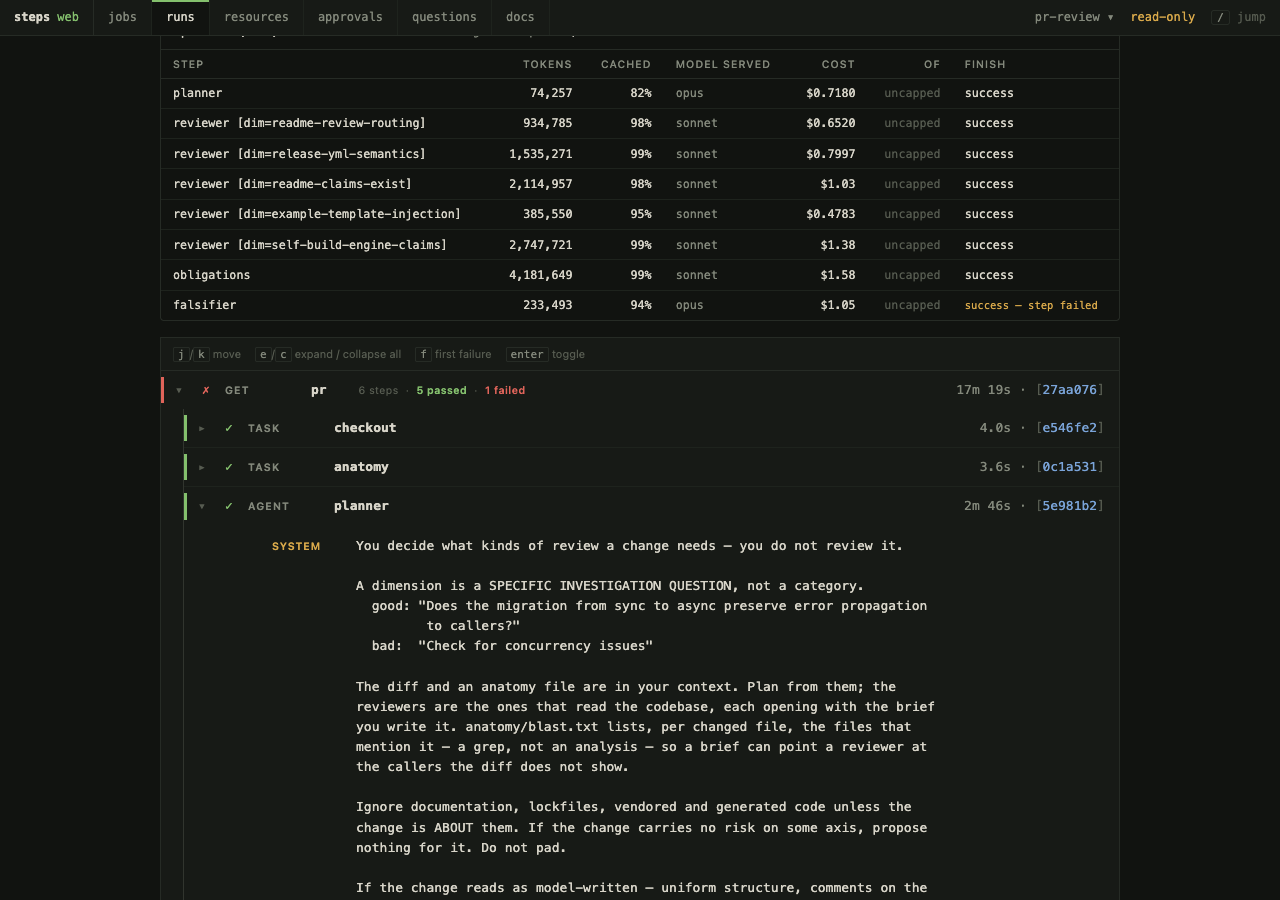Viewport: 1280px width, 900px height.
Task: Open hash link e546fe2
Action: click(1070, 428)
